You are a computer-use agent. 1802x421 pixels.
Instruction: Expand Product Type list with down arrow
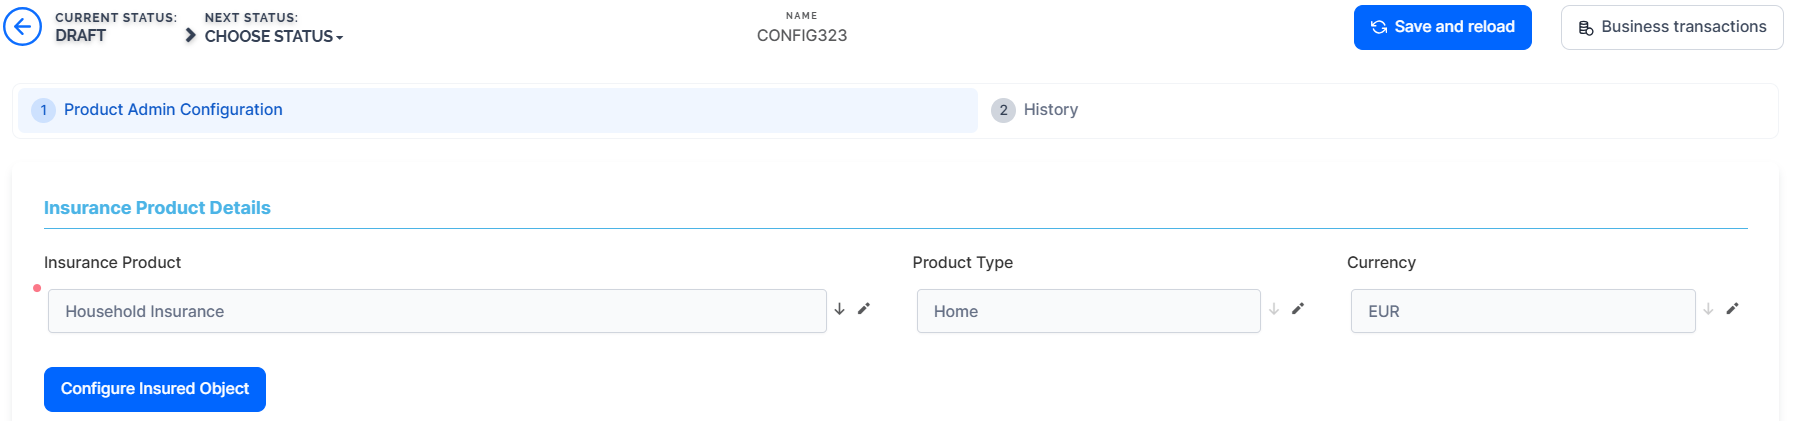click(x=1274, y=309)
